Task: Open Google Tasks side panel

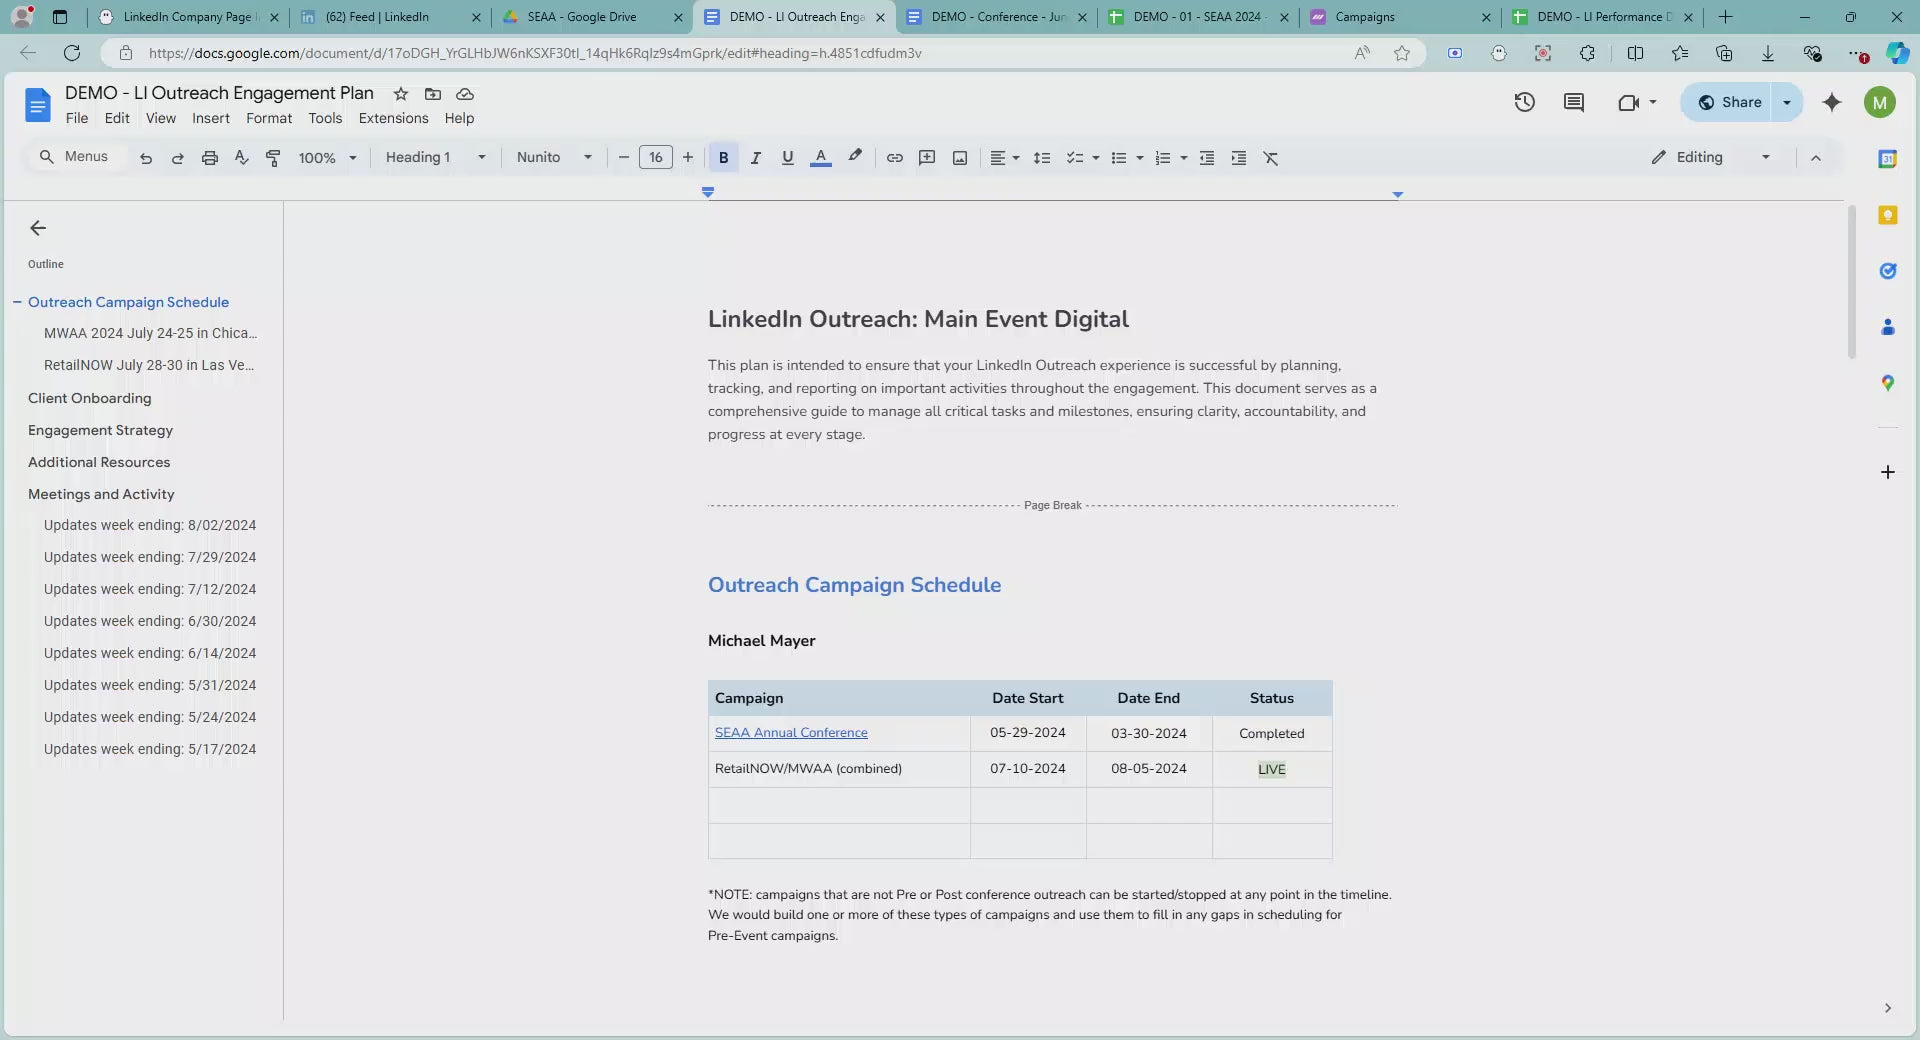Action: 1888,271
